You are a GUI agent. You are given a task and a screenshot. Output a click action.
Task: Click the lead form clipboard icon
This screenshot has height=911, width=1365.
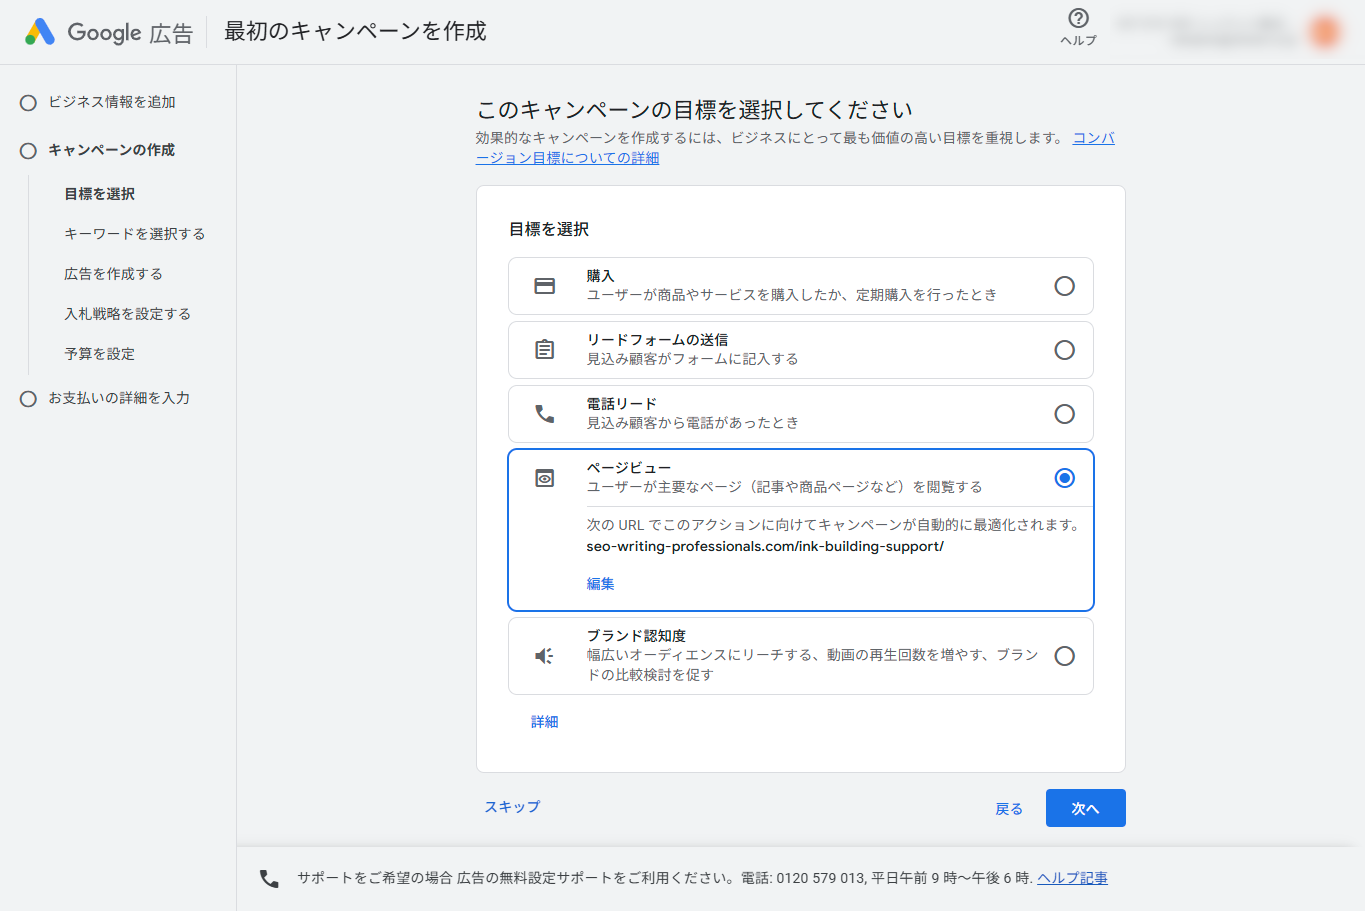544,349
